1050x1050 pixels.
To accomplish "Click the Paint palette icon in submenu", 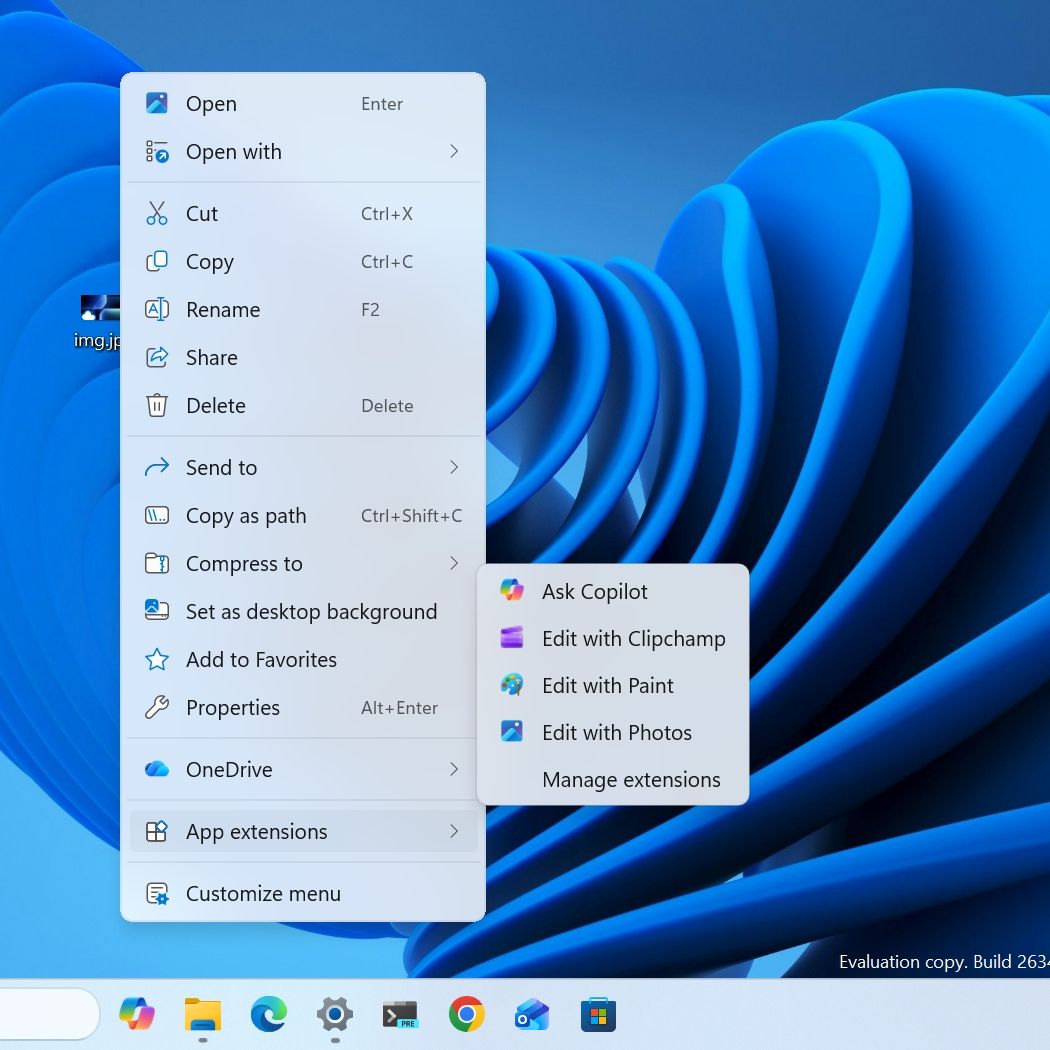I will [x=512, y=684].
